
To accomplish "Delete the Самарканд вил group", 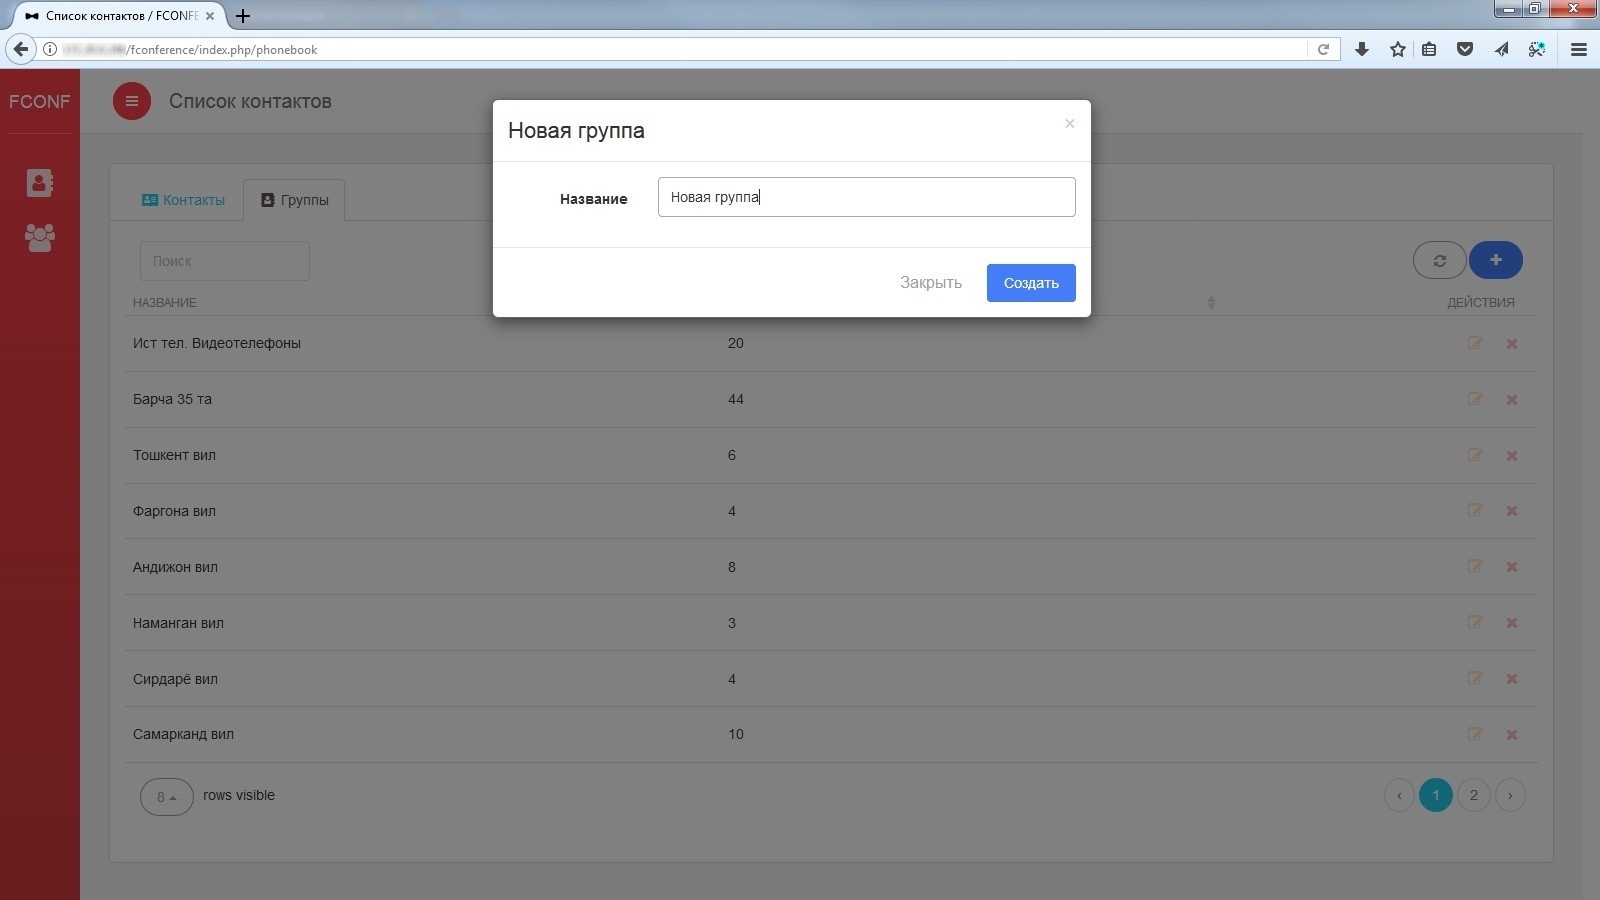I will (1512, 735).
